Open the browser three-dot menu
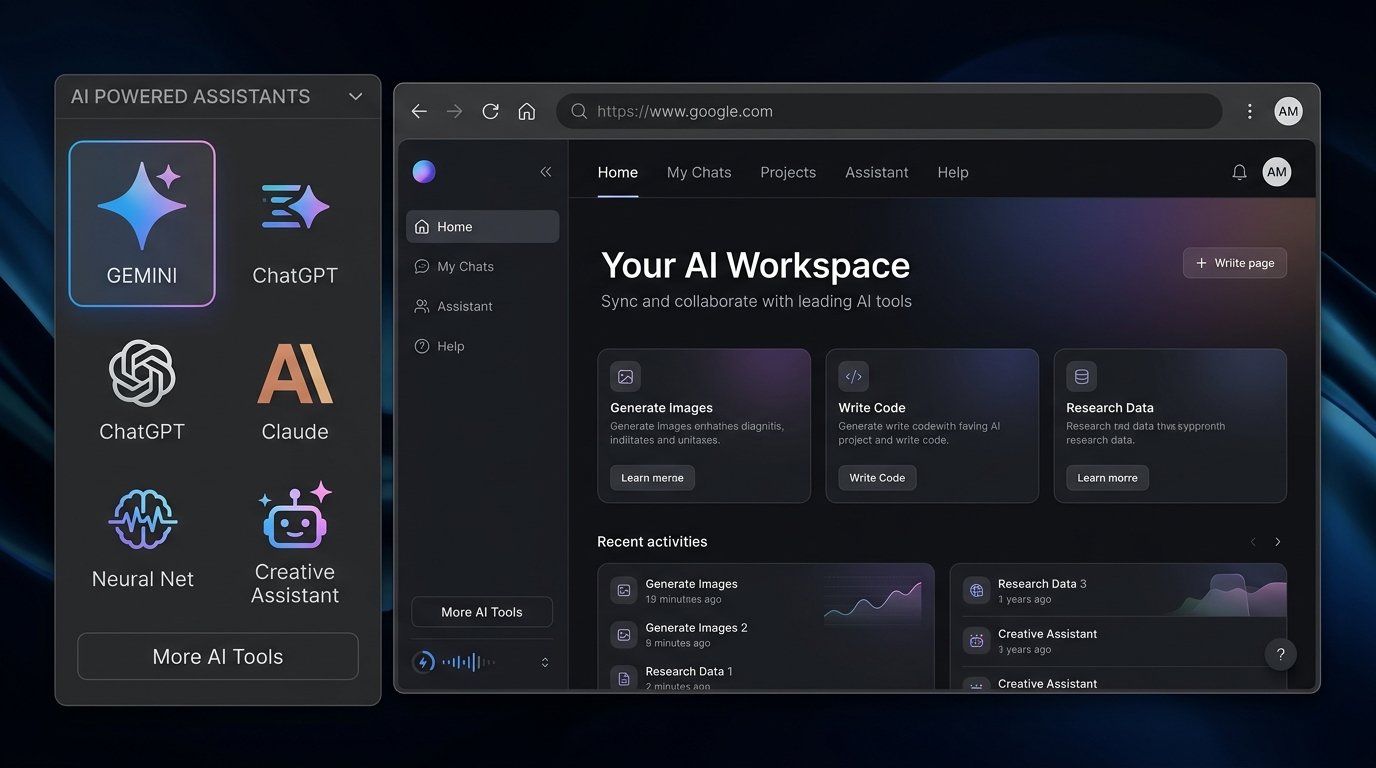 tap(1249, 111)
